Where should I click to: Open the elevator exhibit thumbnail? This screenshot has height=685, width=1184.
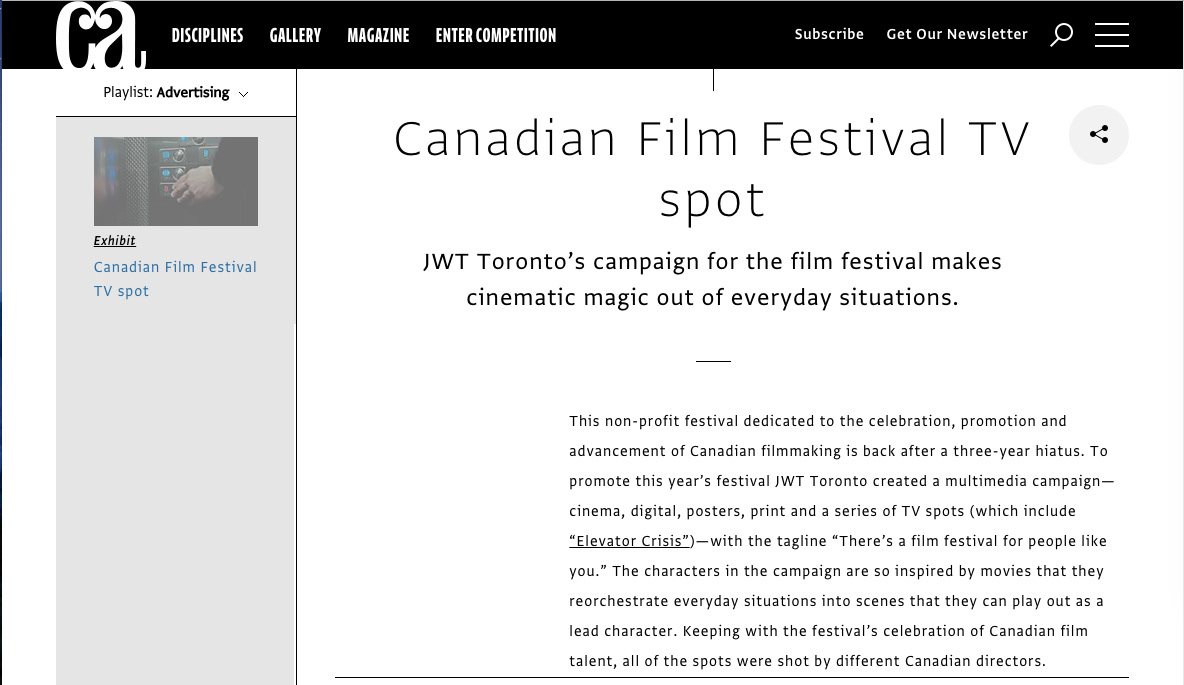point(176,181)
